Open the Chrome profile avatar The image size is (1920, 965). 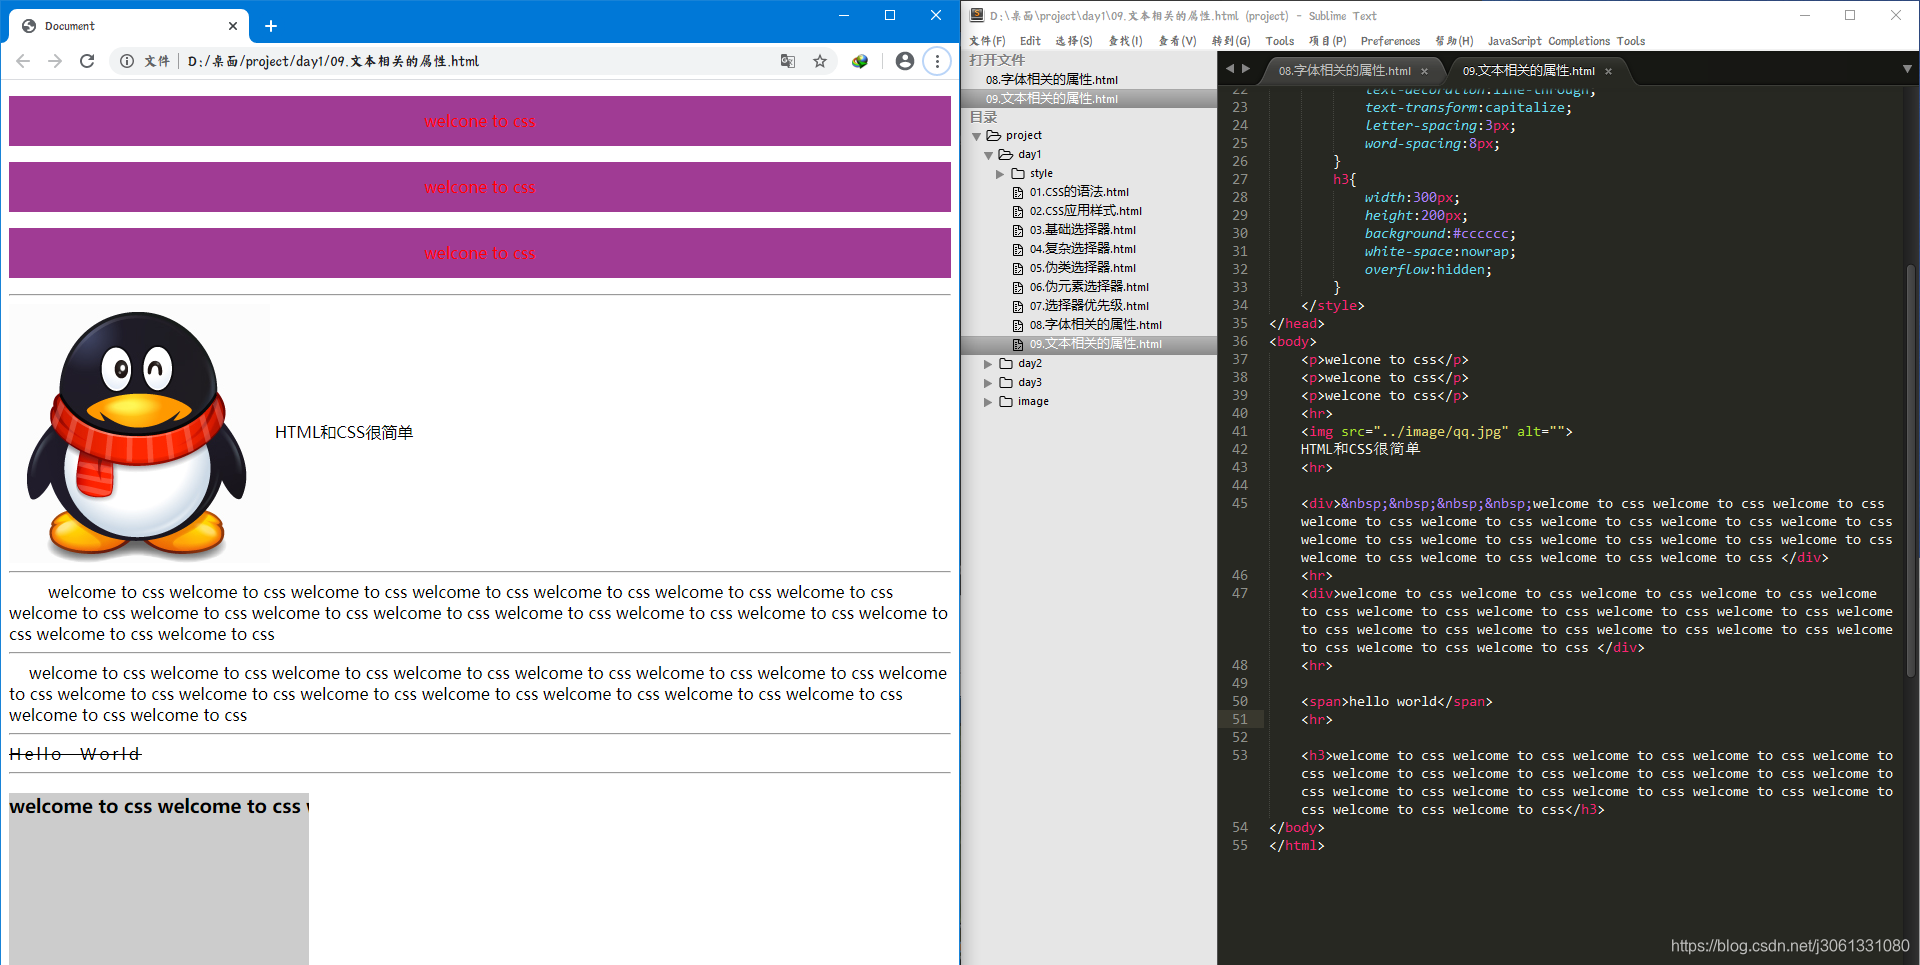coord(905,61)
